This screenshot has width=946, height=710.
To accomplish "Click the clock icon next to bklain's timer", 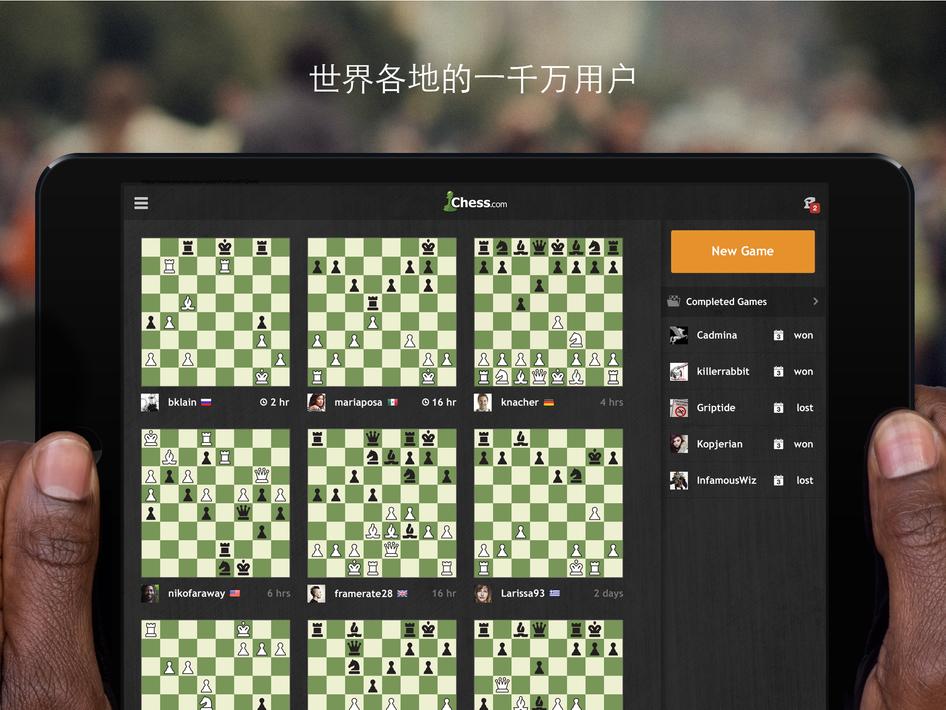I will coord(263,402).
